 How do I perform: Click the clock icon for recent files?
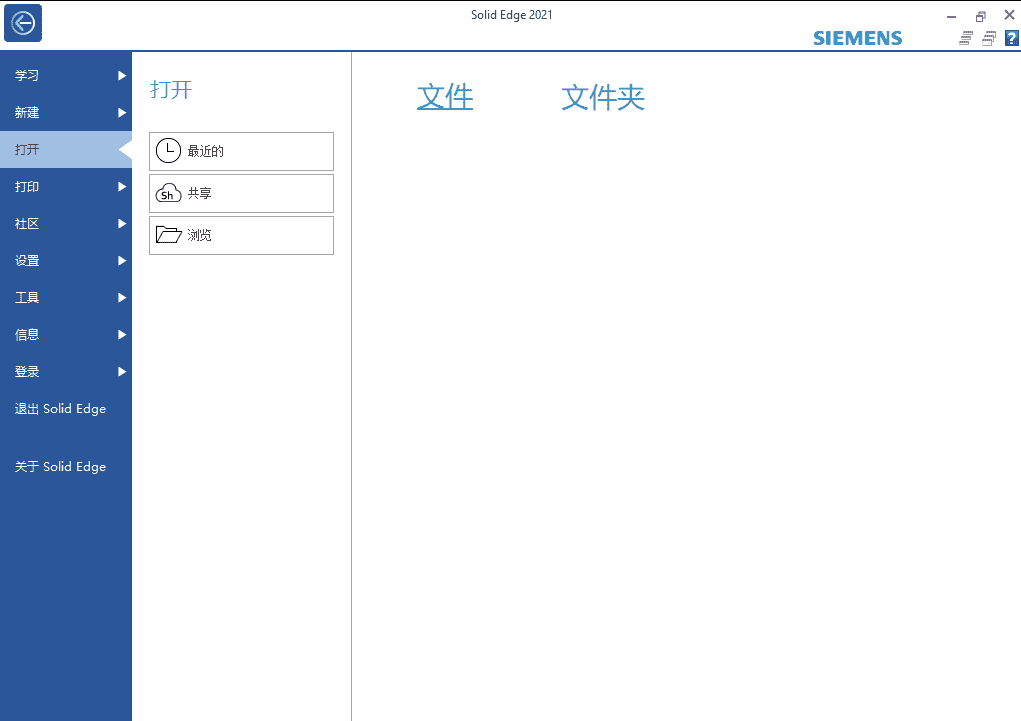[168, 151]
